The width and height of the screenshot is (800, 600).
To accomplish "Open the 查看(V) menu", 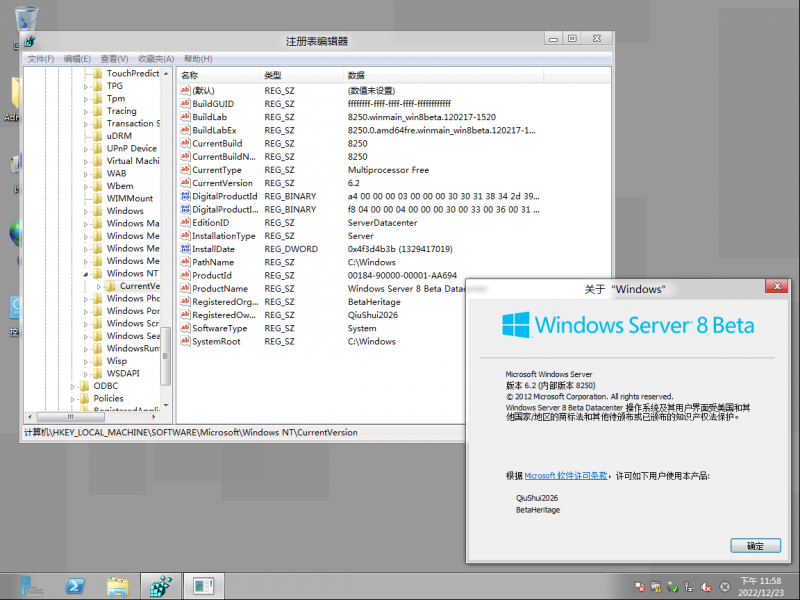I will click(x=114, y=59).
